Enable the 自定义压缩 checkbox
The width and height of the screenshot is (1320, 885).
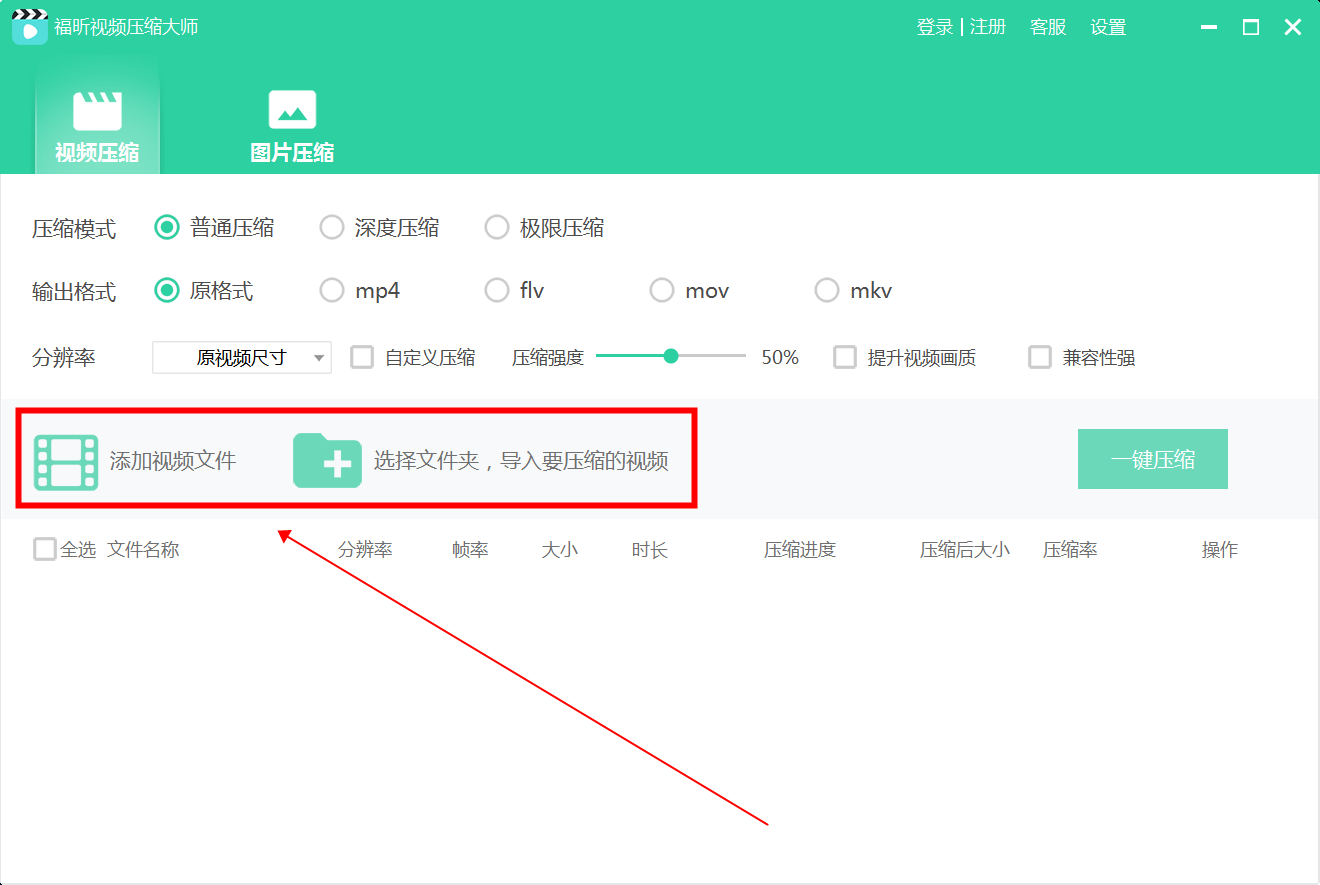[x=362, y=357]
